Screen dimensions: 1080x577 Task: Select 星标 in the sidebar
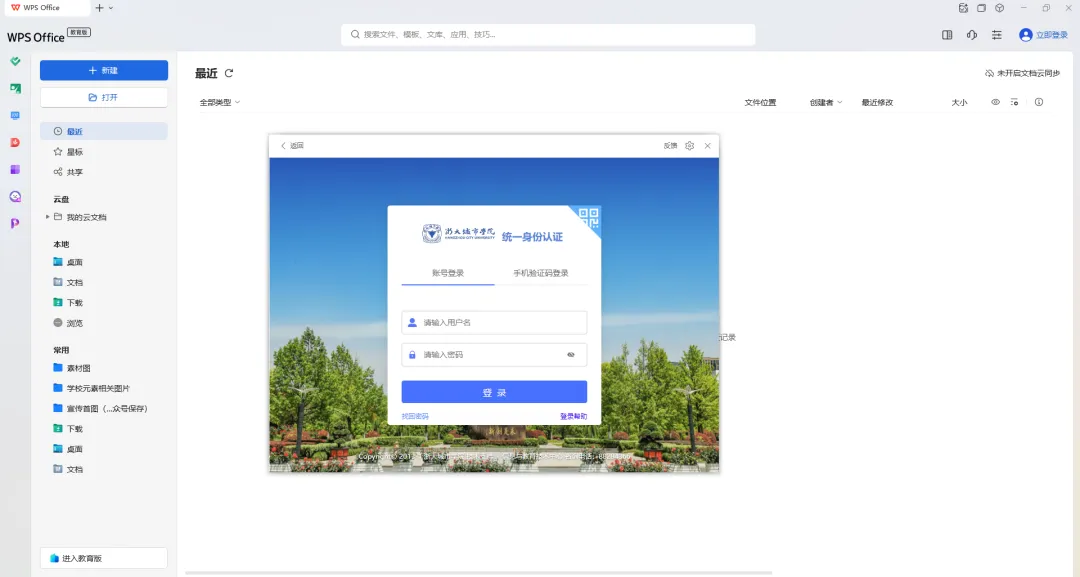[104, 151]
